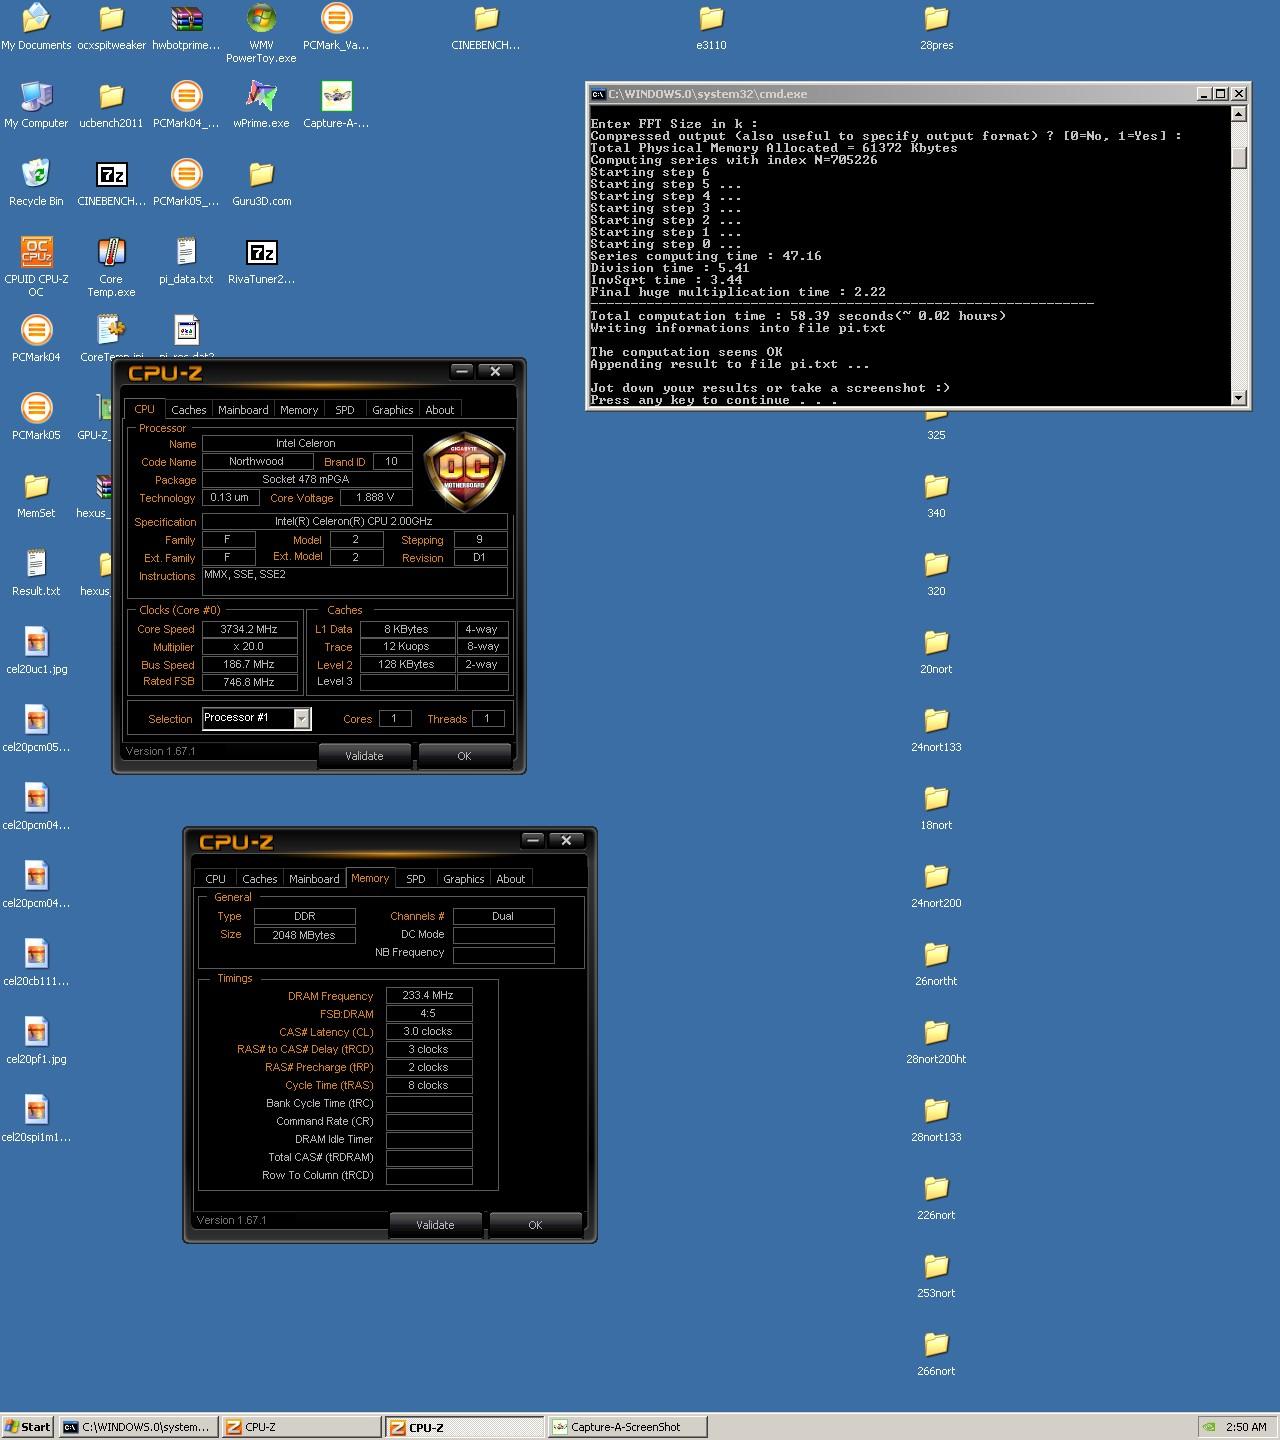The width and height of the screenshot is (1280, 1440).
Task: Switch to CPU tab in lower CPU-Z window
Action: click(215, 879)
